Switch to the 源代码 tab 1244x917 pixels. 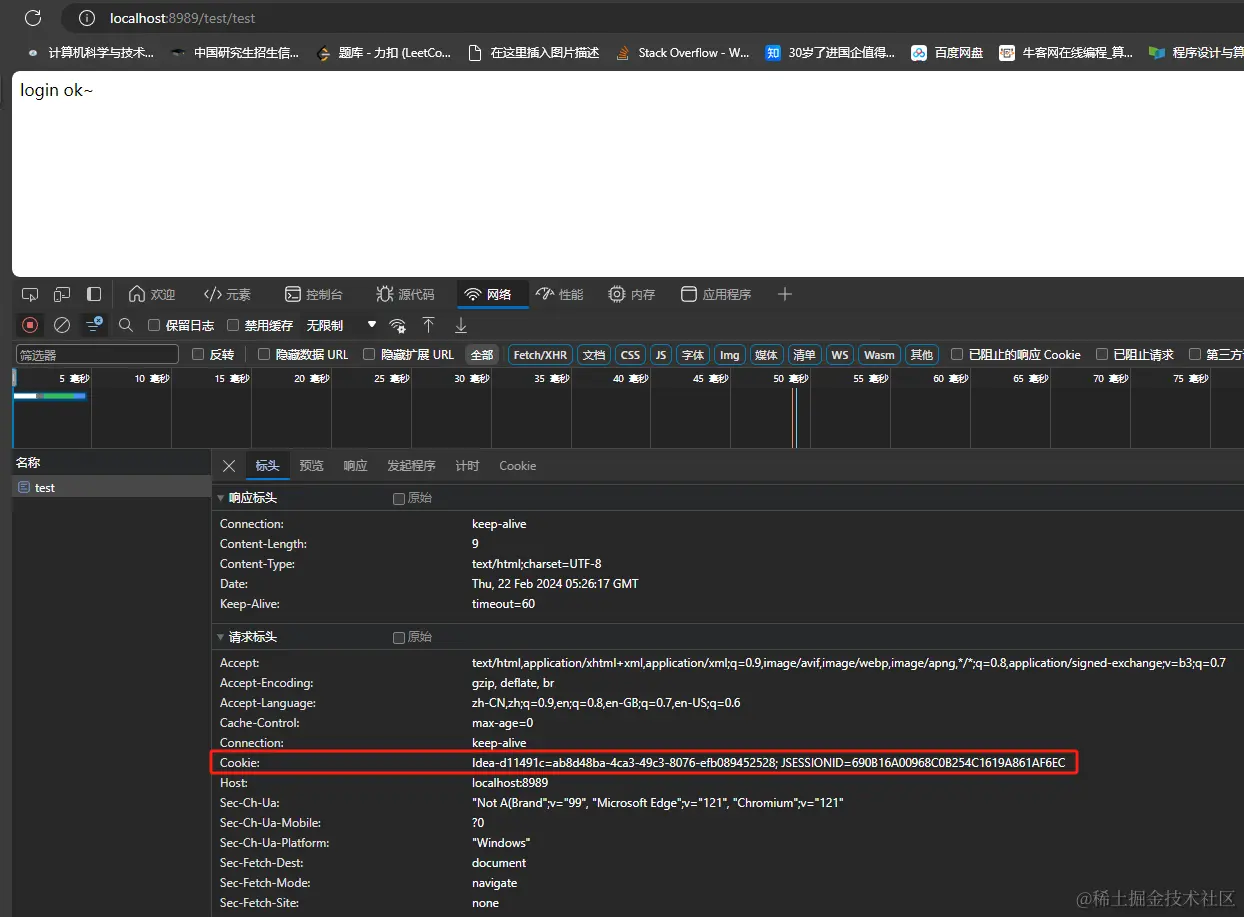coord(405,294)
